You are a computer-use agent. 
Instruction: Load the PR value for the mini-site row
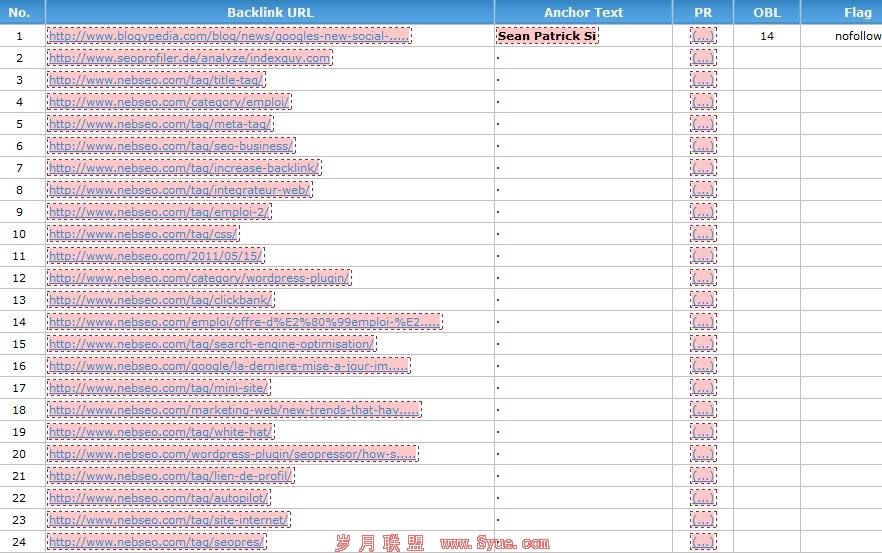click(703, 388)
